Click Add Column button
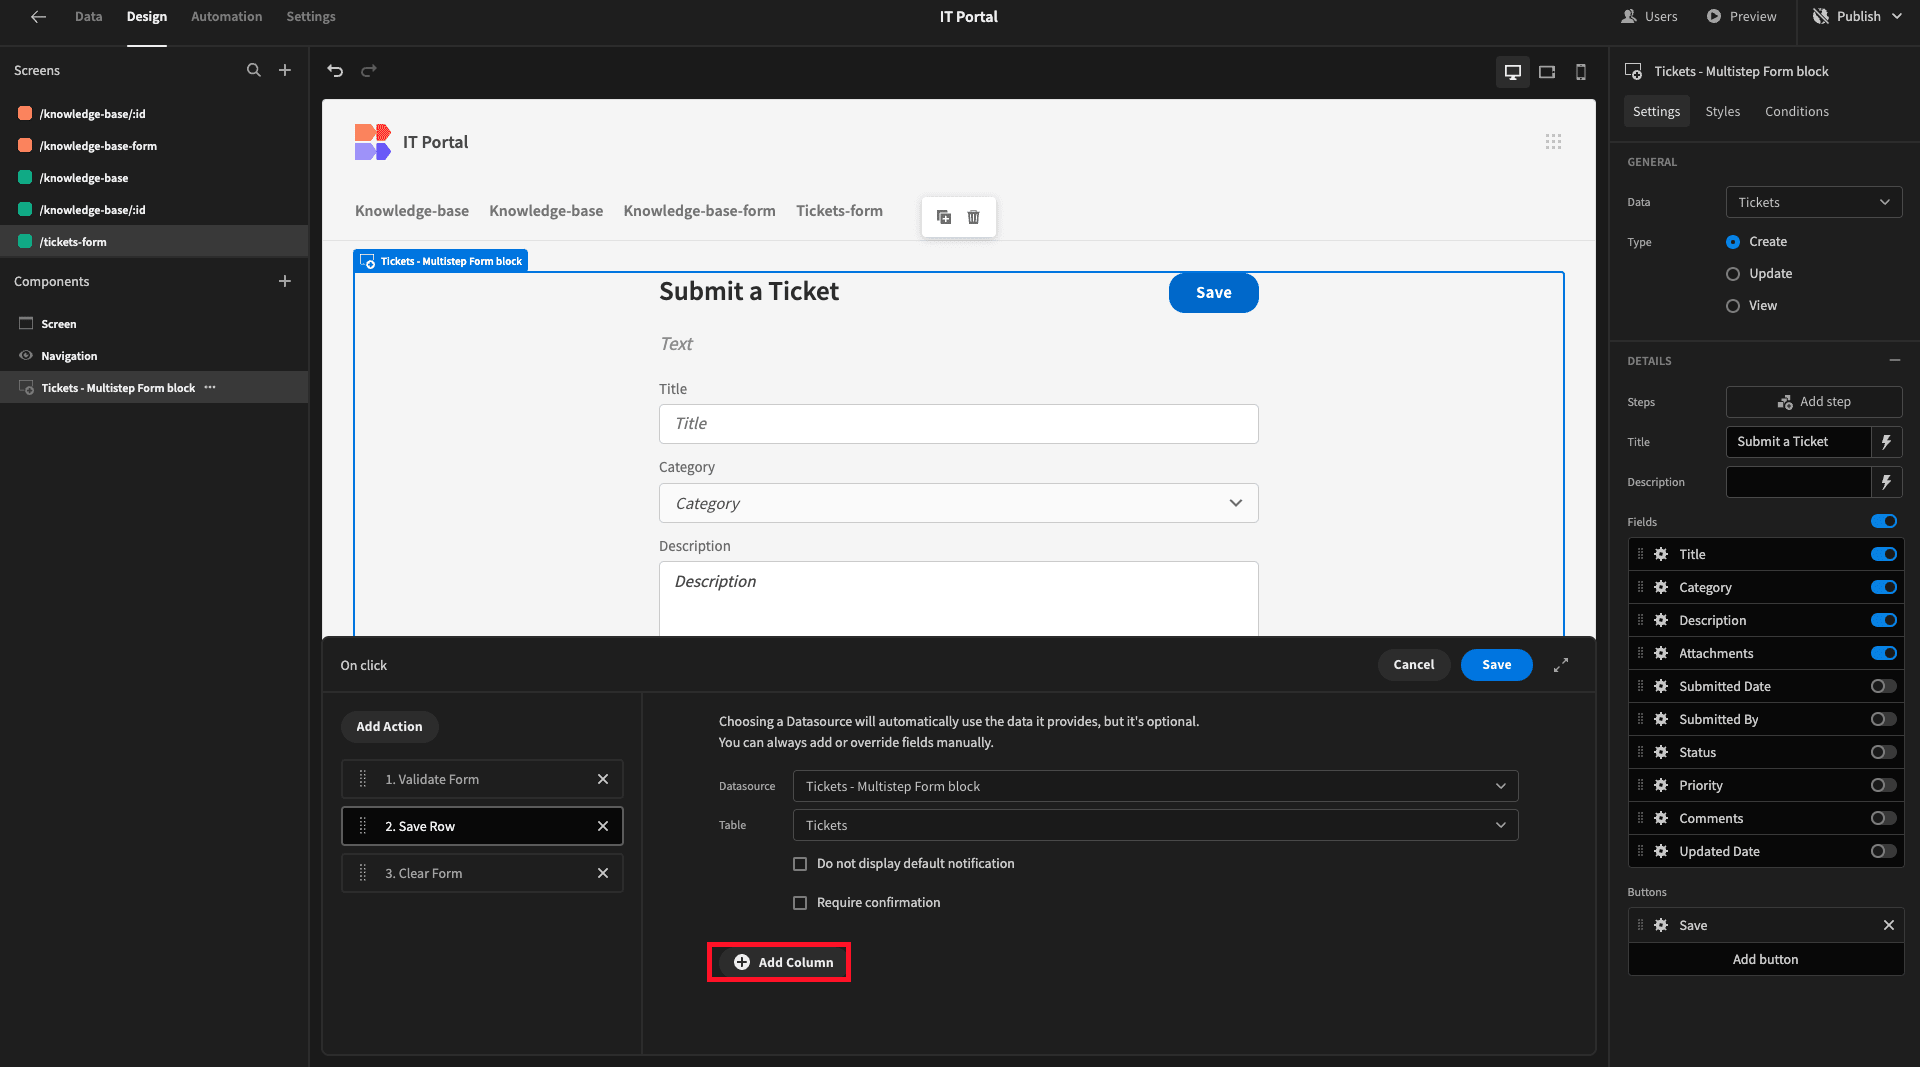1920x1067 pixels. click(x=784, y=962)
